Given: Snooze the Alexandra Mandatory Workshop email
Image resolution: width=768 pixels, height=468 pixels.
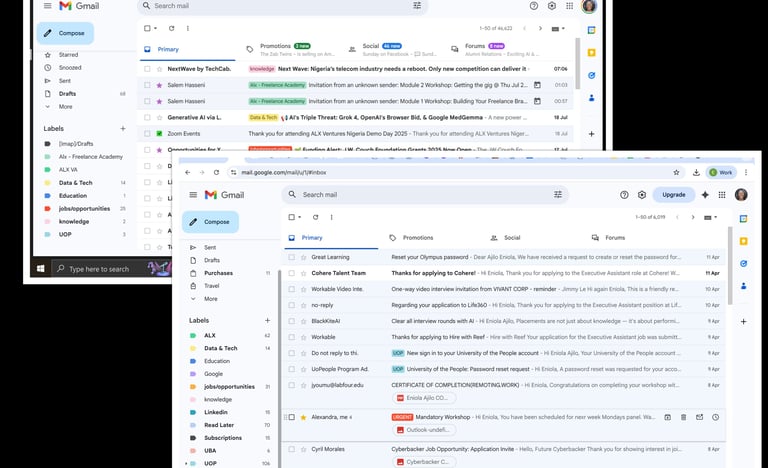Looking at the screenshot, I should coord(716,417).
